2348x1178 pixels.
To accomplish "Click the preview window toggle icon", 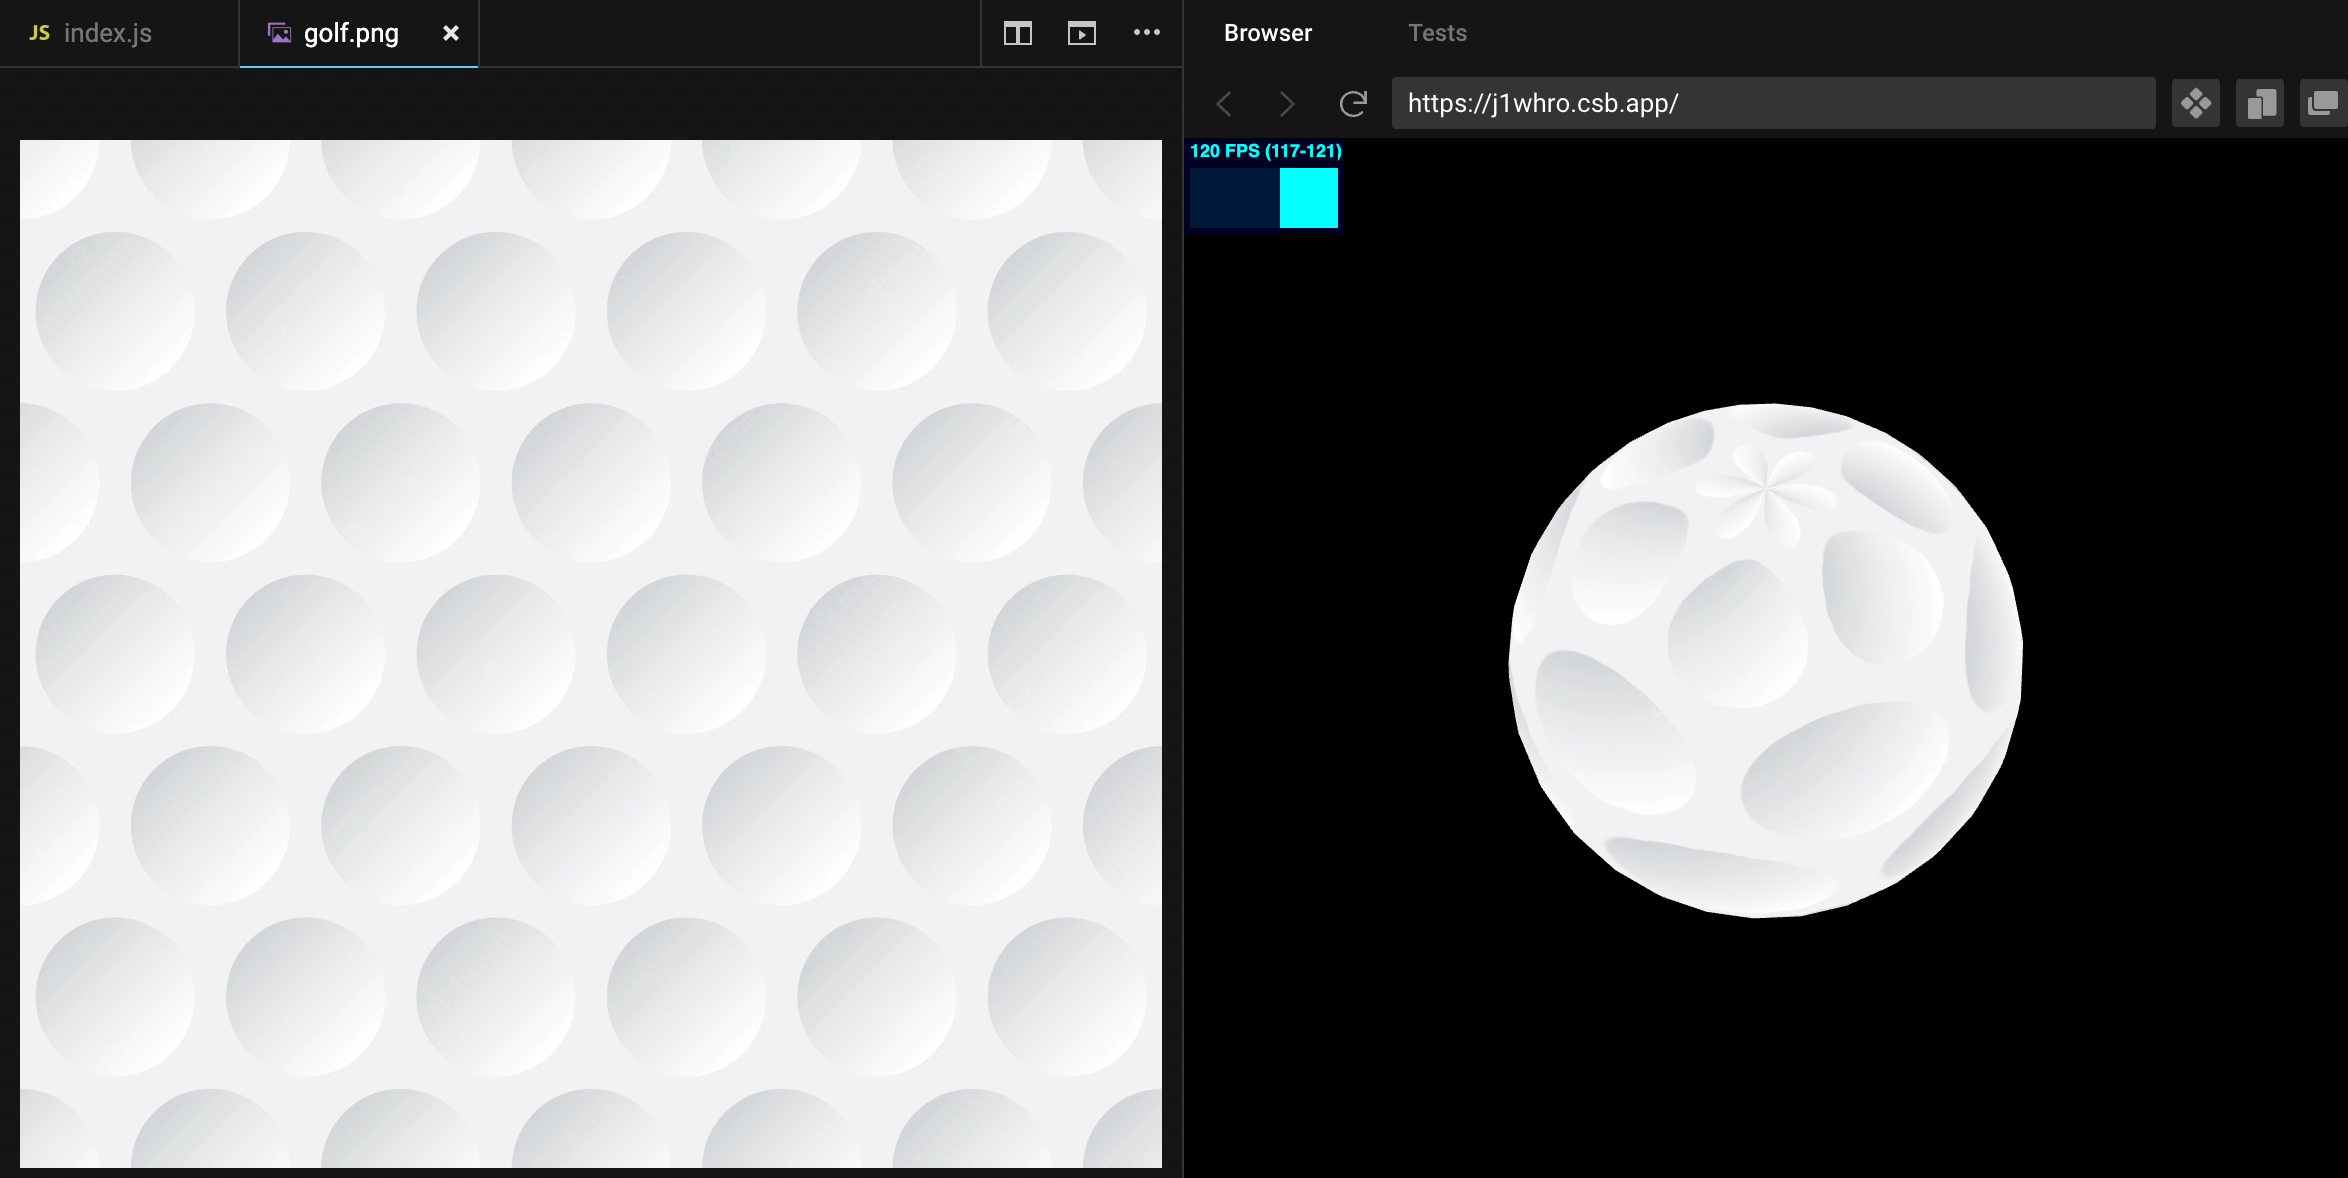I will (1081, 33).
